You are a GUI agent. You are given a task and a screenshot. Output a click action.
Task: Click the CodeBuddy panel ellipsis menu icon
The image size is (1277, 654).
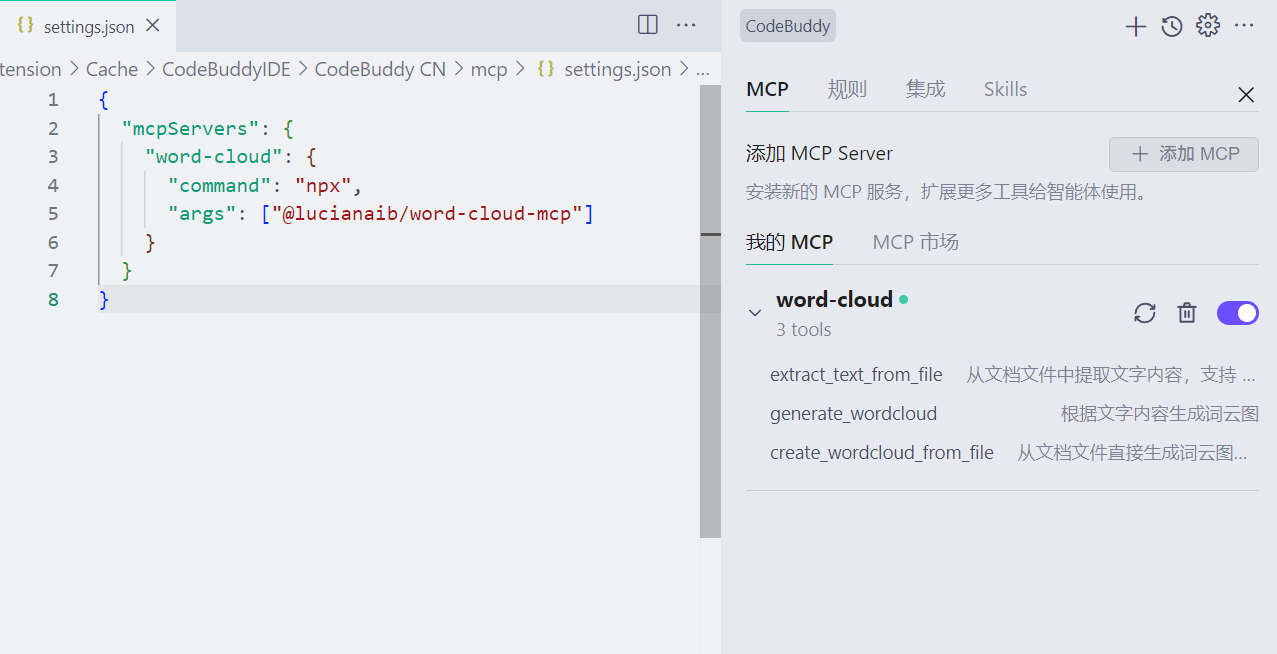tap(1244, 26)
